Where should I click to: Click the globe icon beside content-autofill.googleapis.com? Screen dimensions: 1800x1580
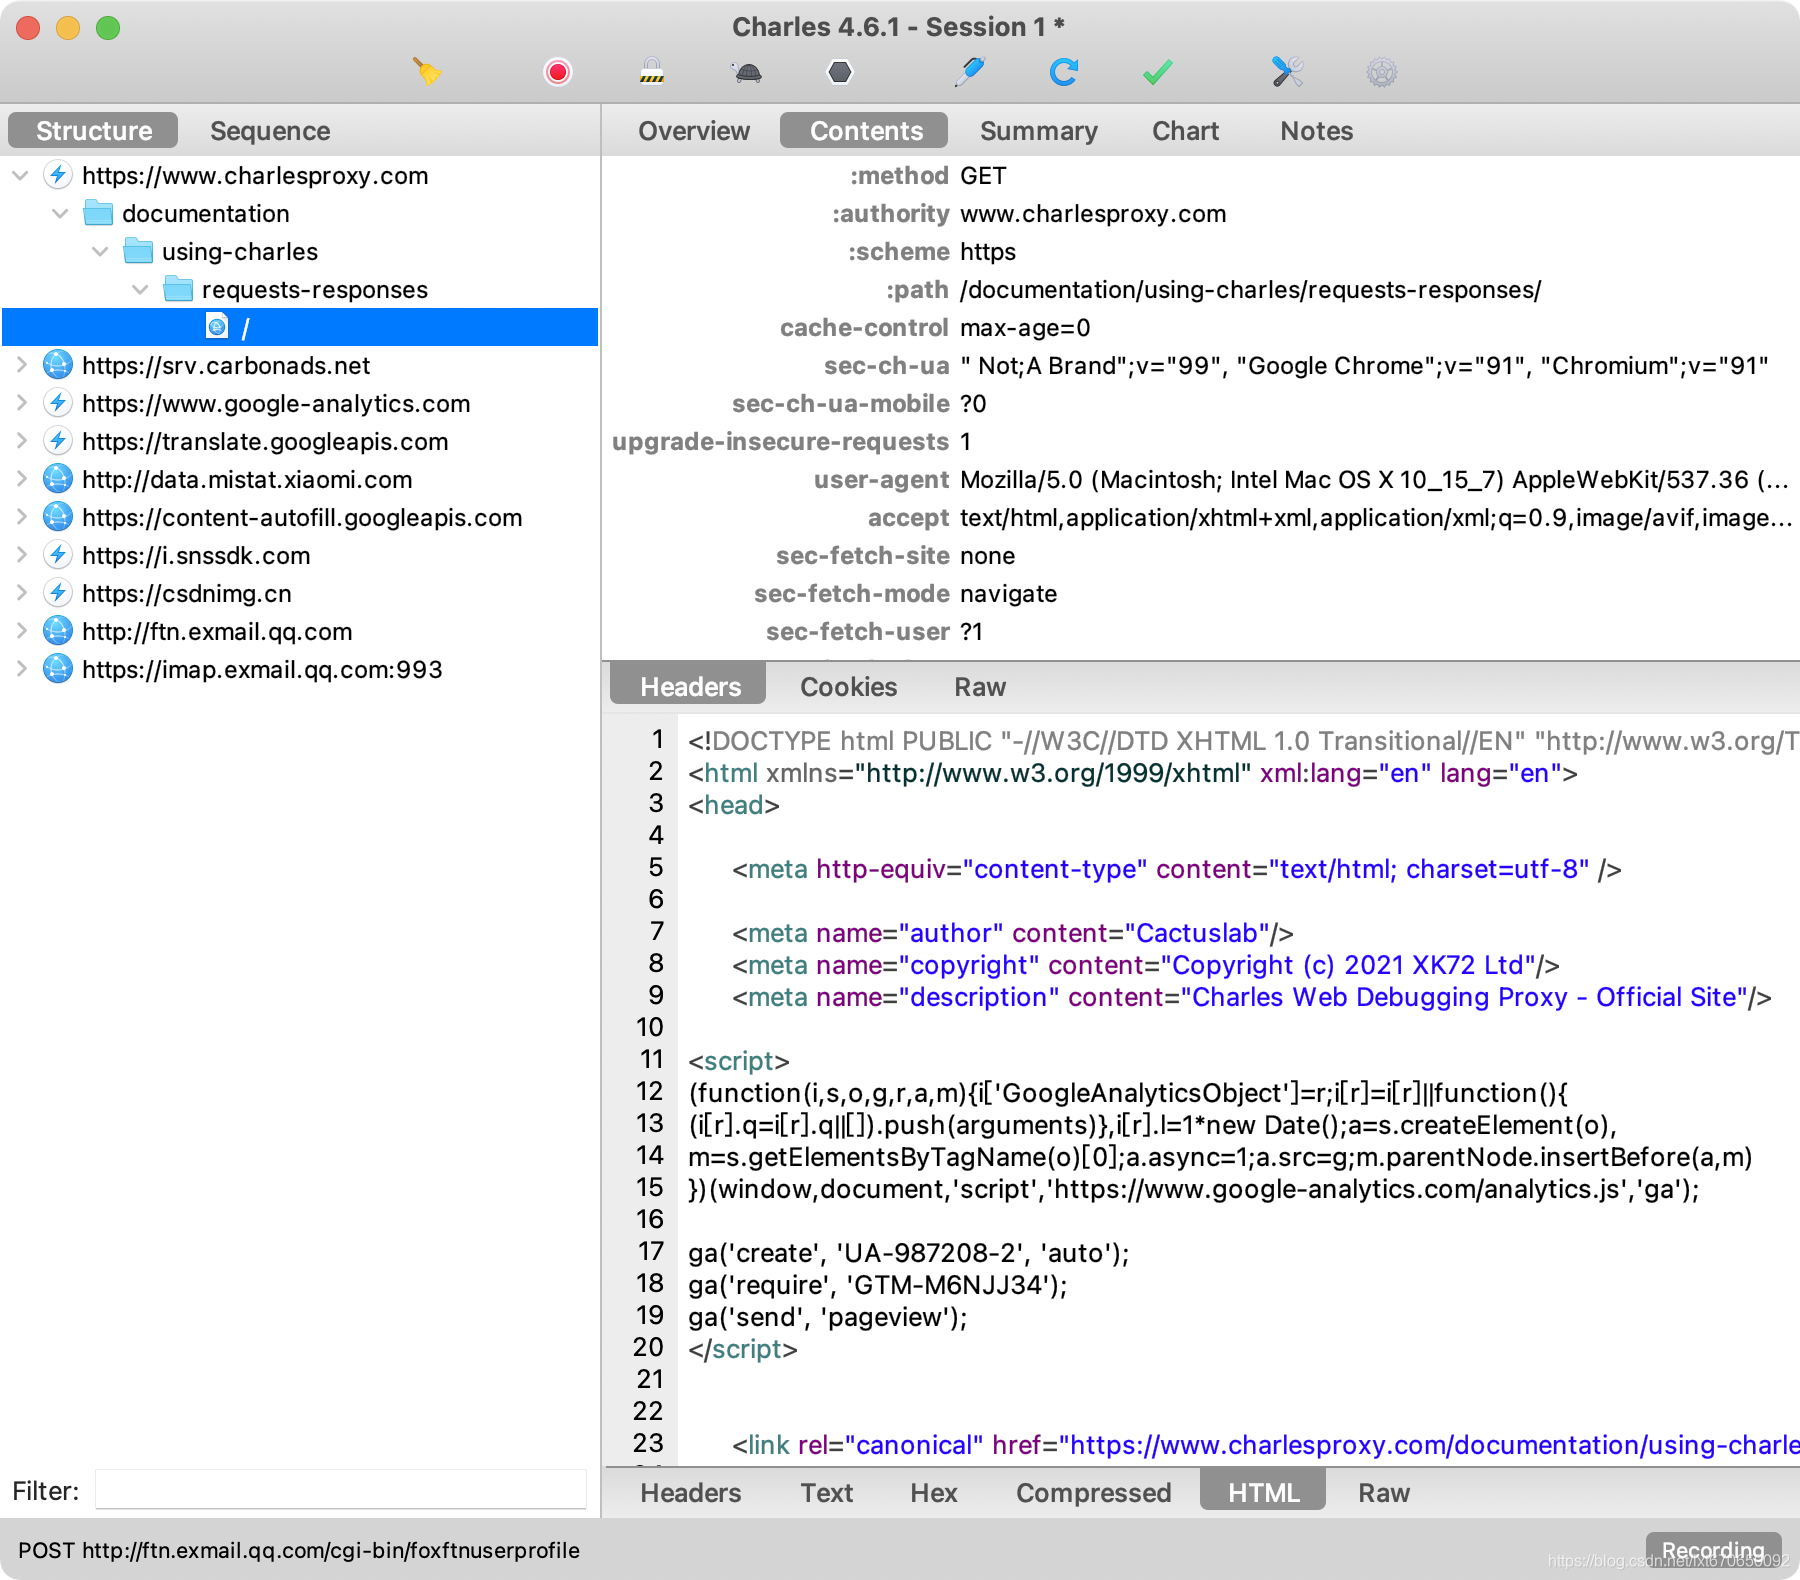pos(58,518)
